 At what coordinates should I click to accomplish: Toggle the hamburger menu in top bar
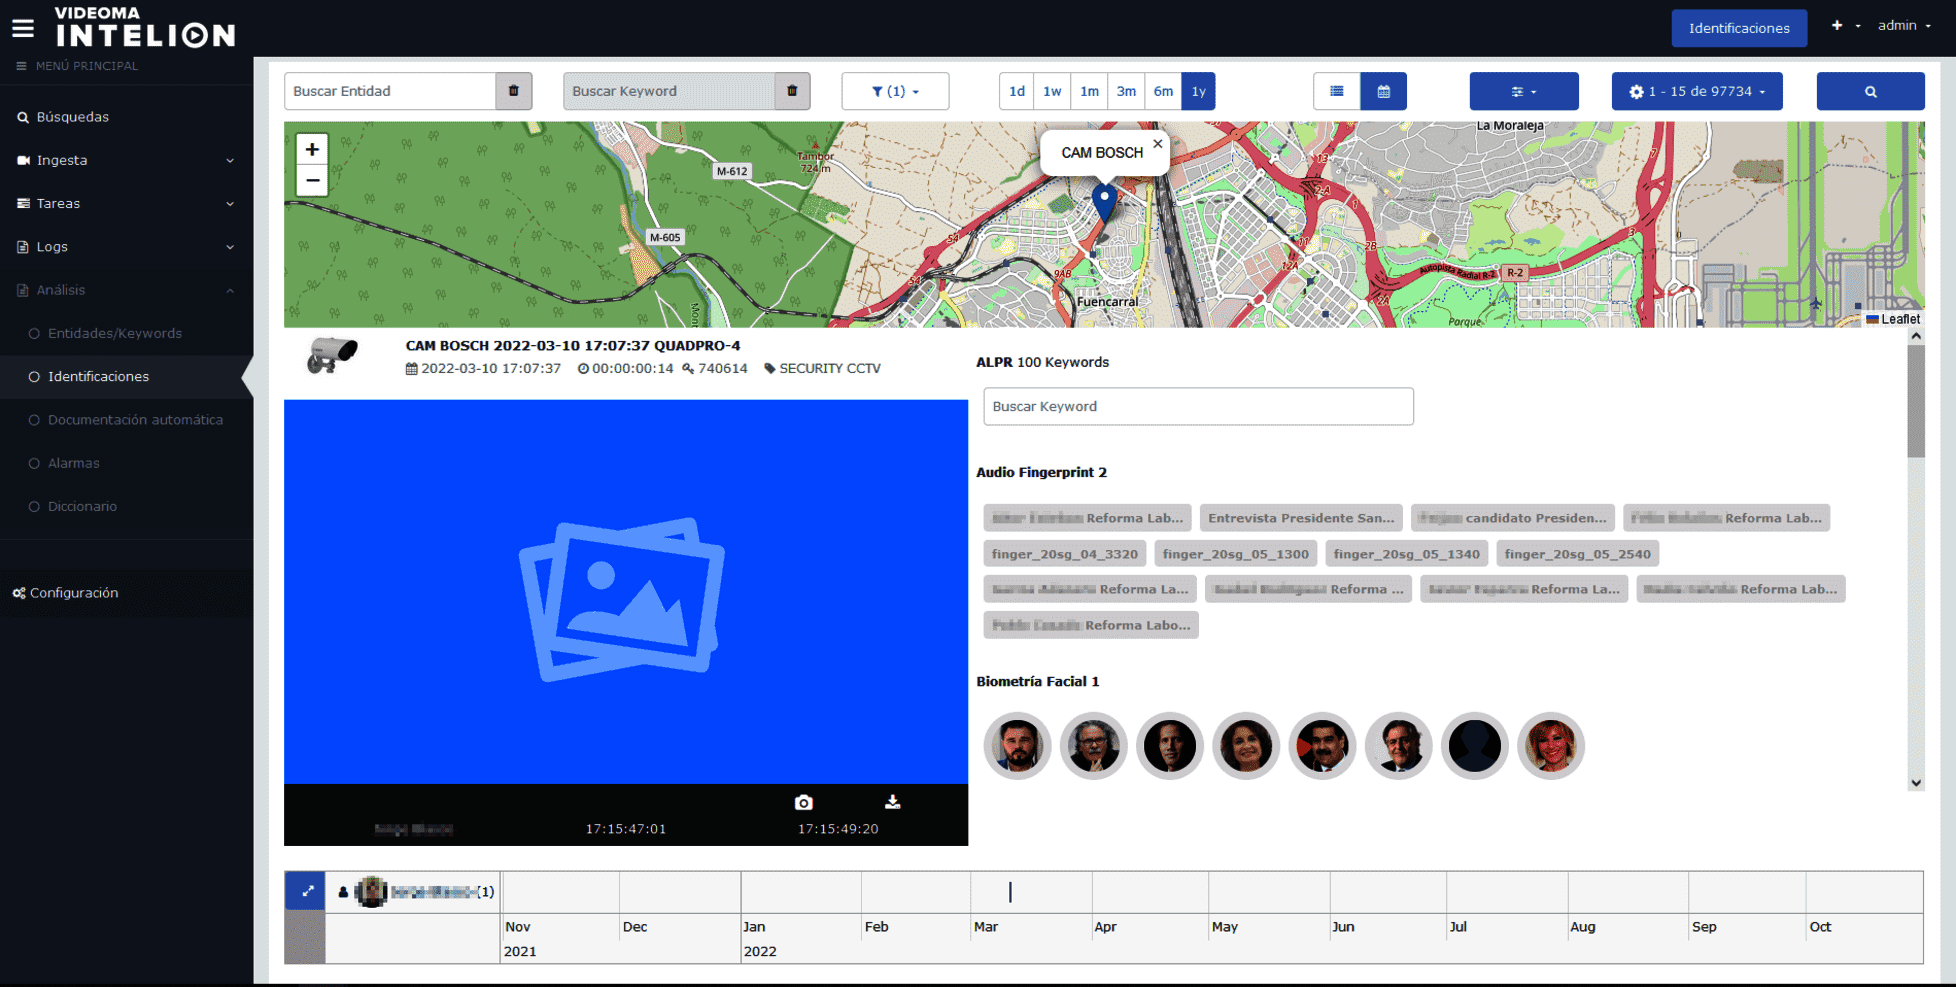pyautogui.click(x=22, y=27)
